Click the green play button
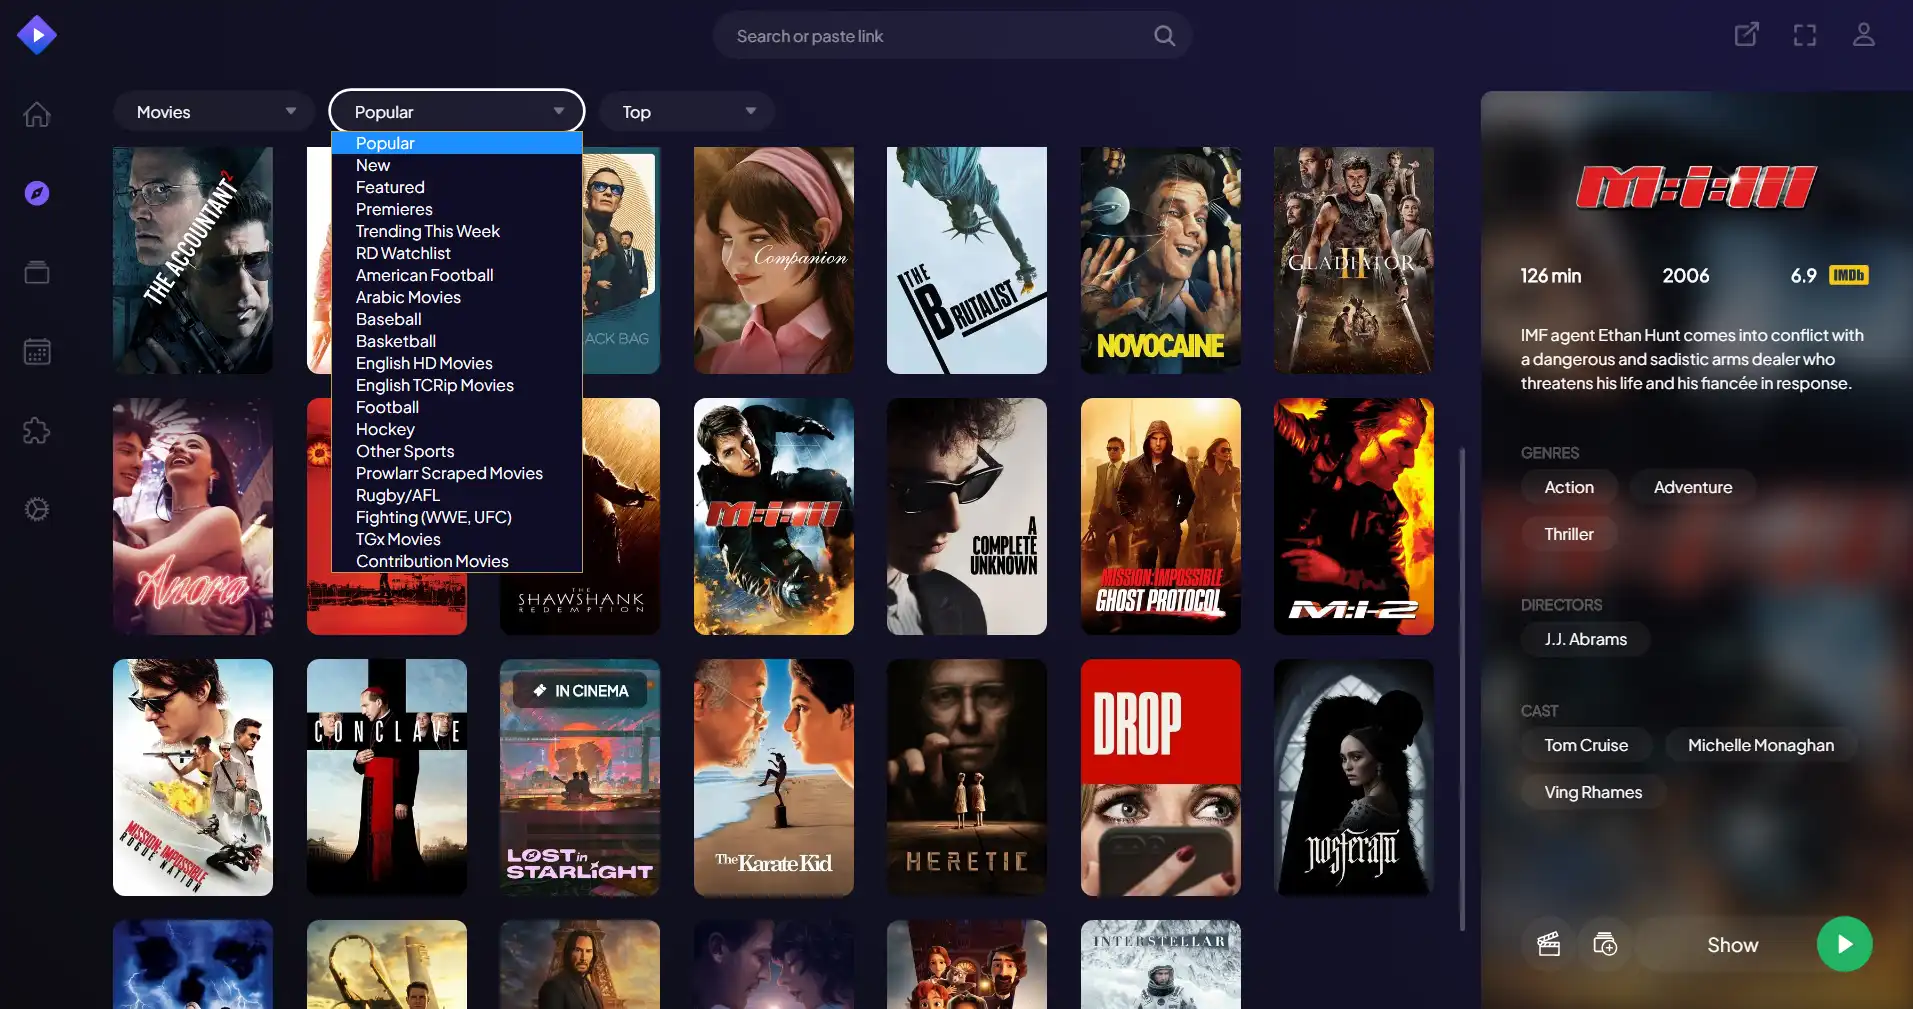The image size is (1913, 1009). (1844, 944)
